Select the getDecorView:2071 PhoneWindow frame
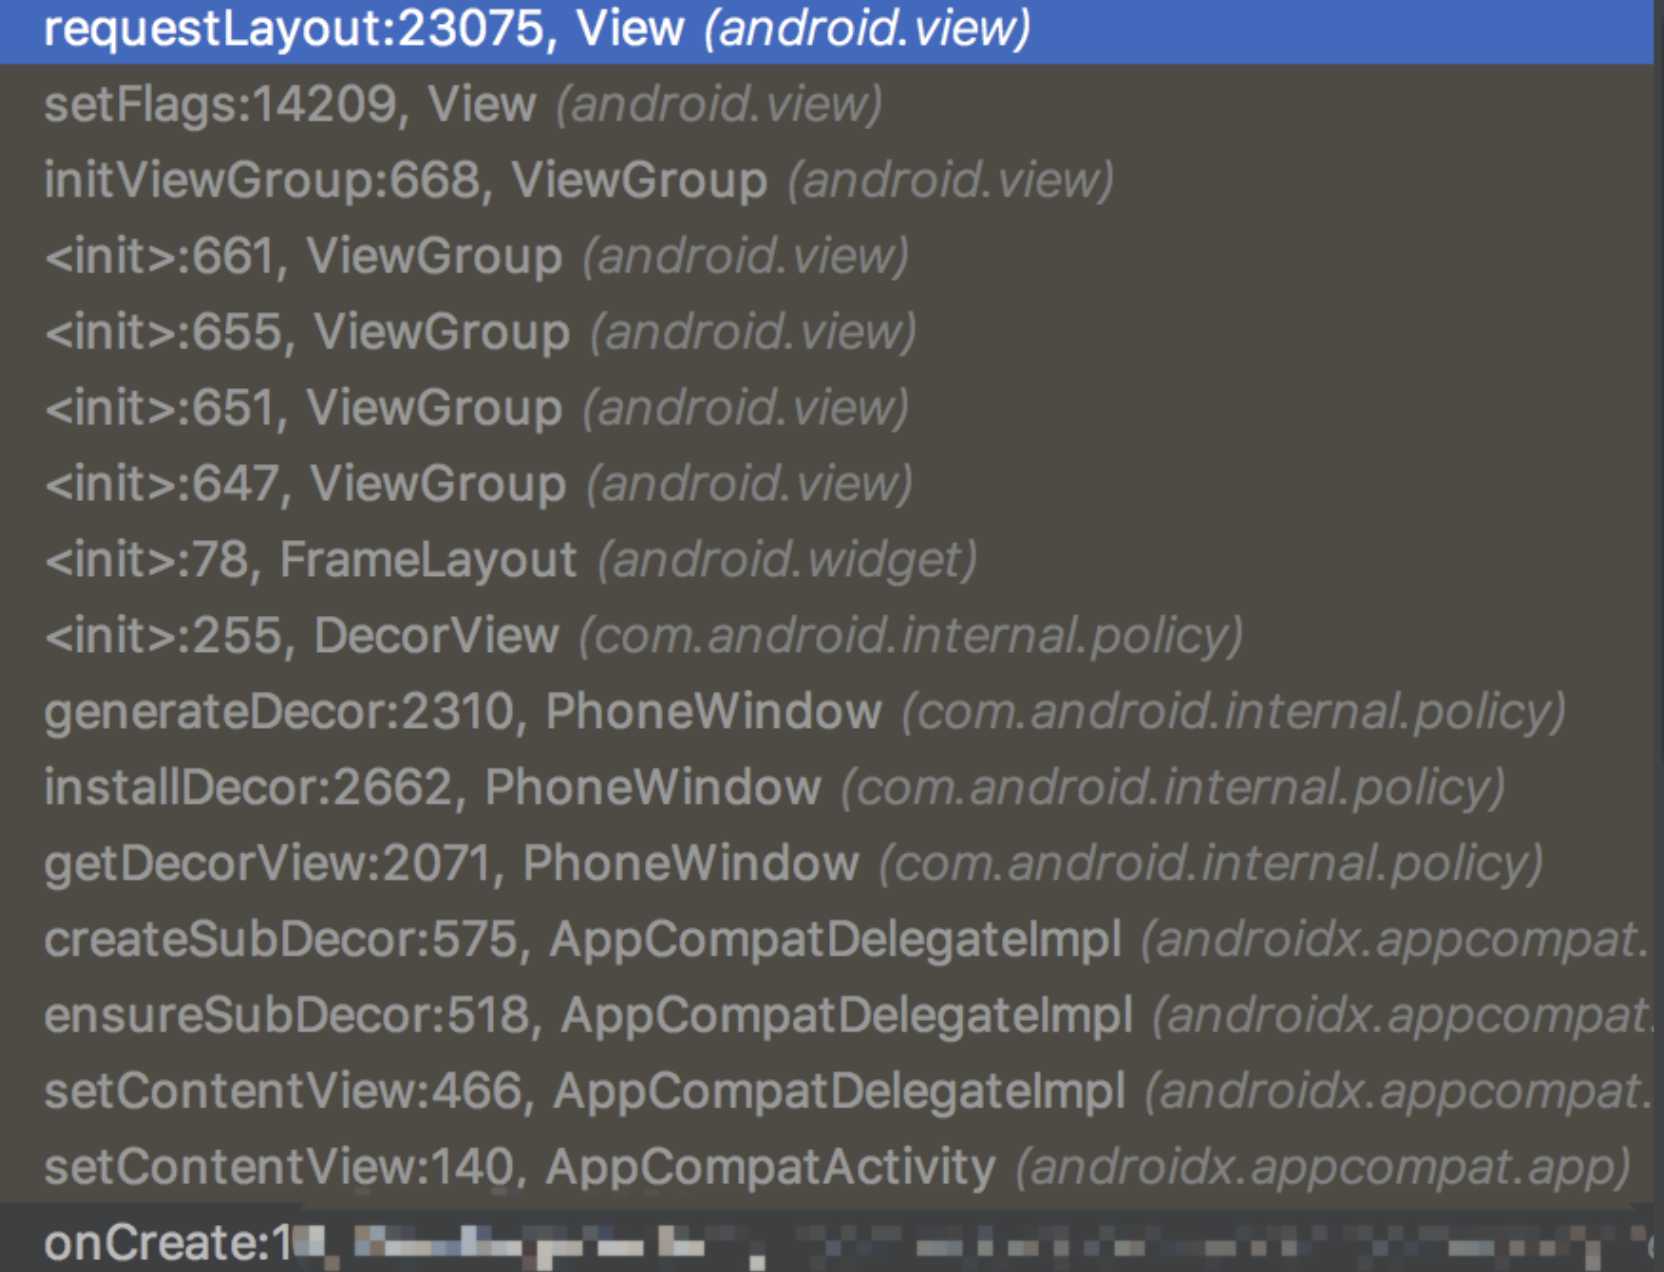 click(x=827, y=864)
